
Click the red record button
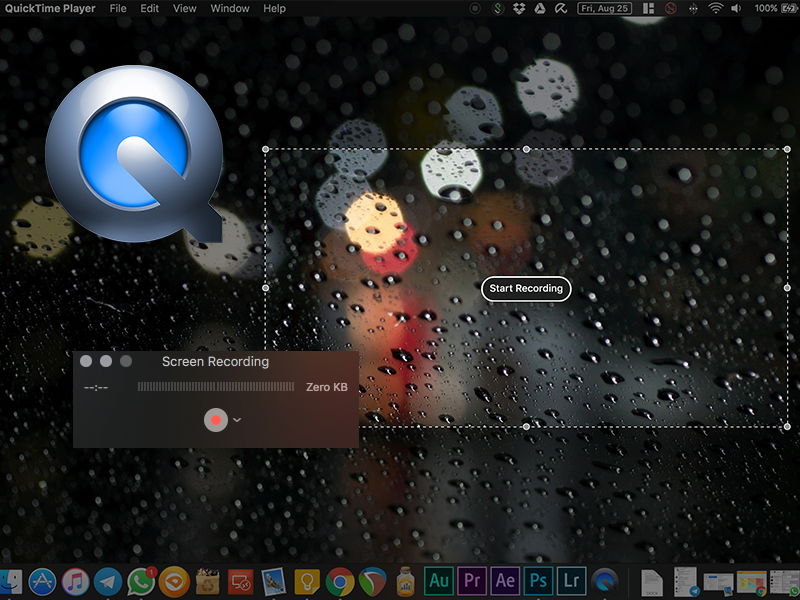pos(216,420)
